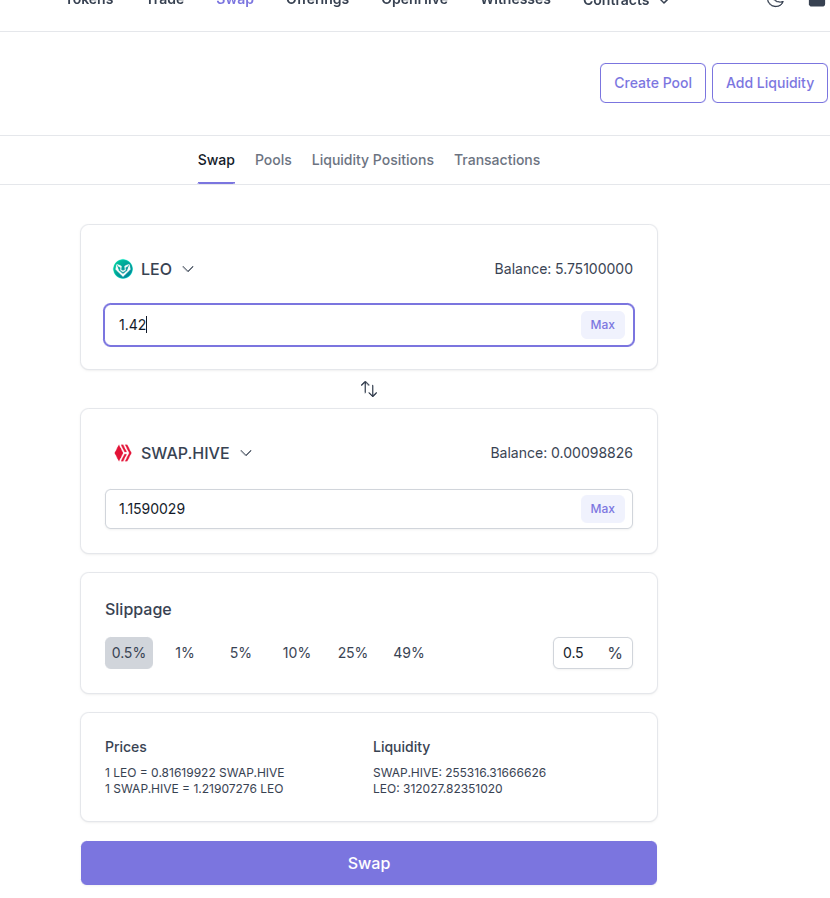Click the '1 LEO = 0.81619922 SWAP.HIVE' price

tap(195, 773)
